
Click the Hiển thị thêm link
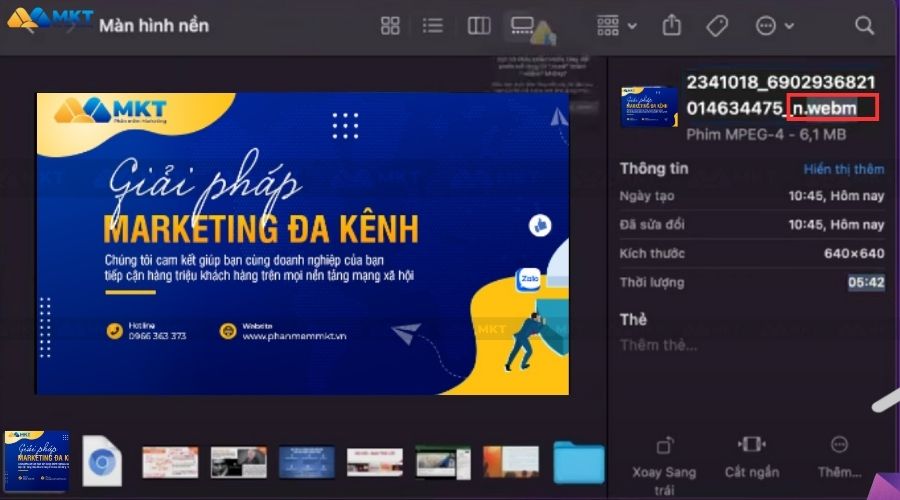click(x=844, y=169)
